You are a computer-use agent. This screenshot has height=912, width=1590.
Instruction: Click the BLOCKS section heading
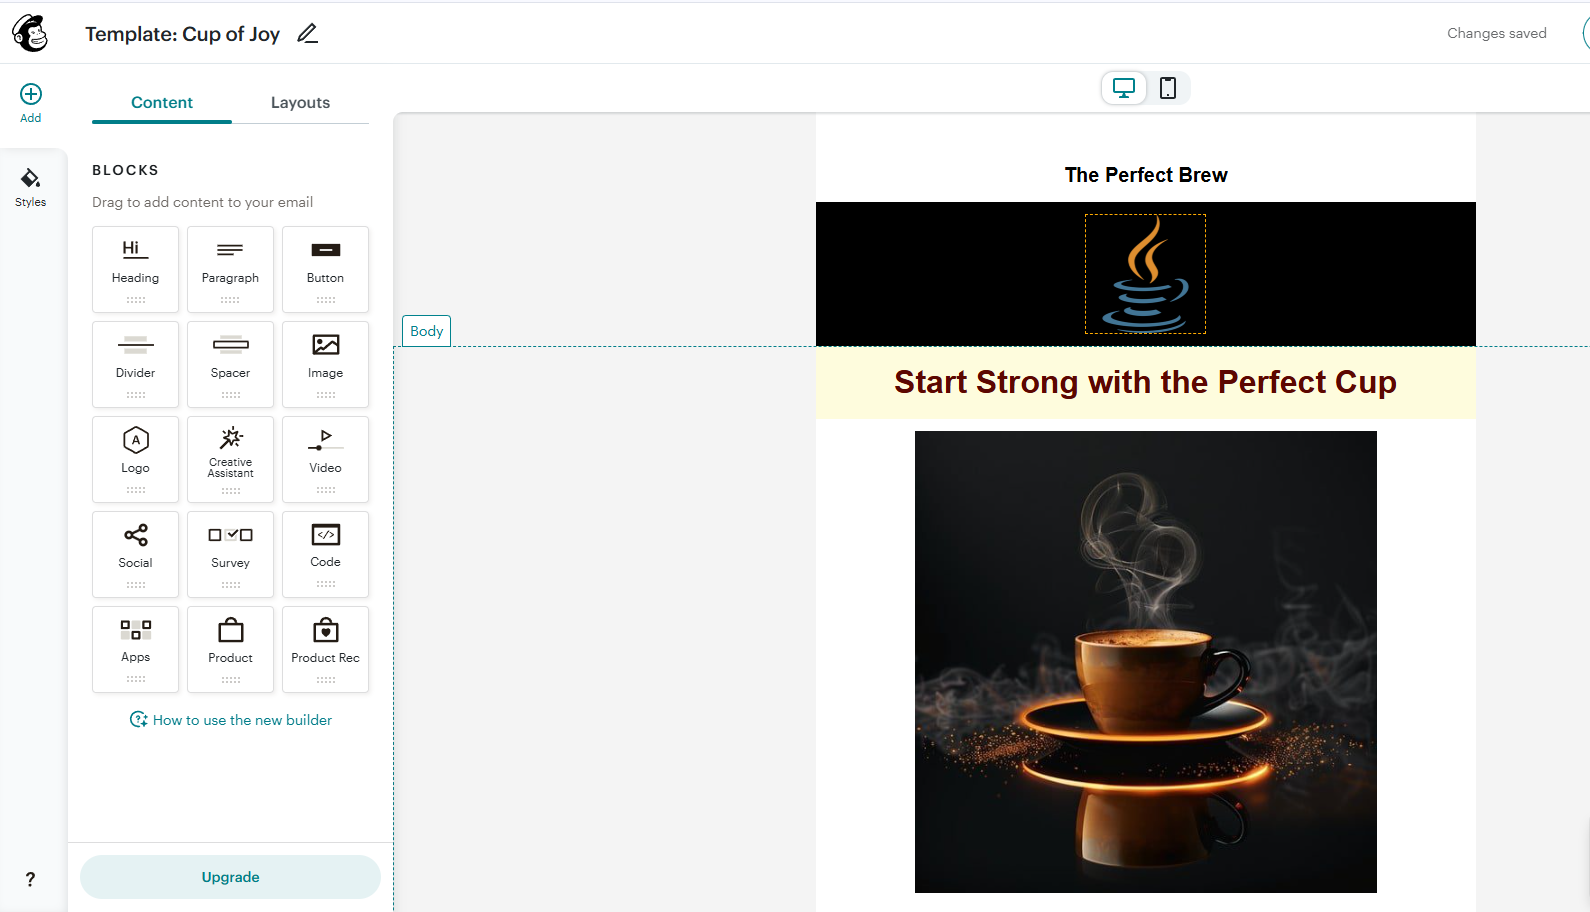(x=125, y=170)
